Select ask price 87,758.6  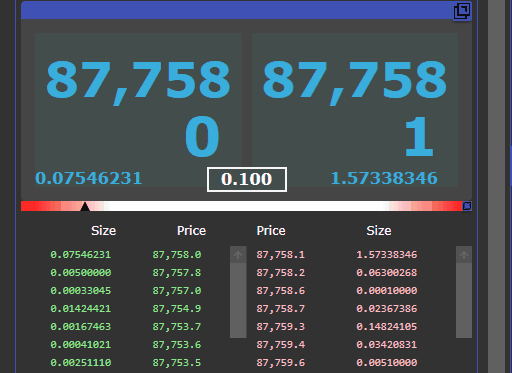pos(281,291)
